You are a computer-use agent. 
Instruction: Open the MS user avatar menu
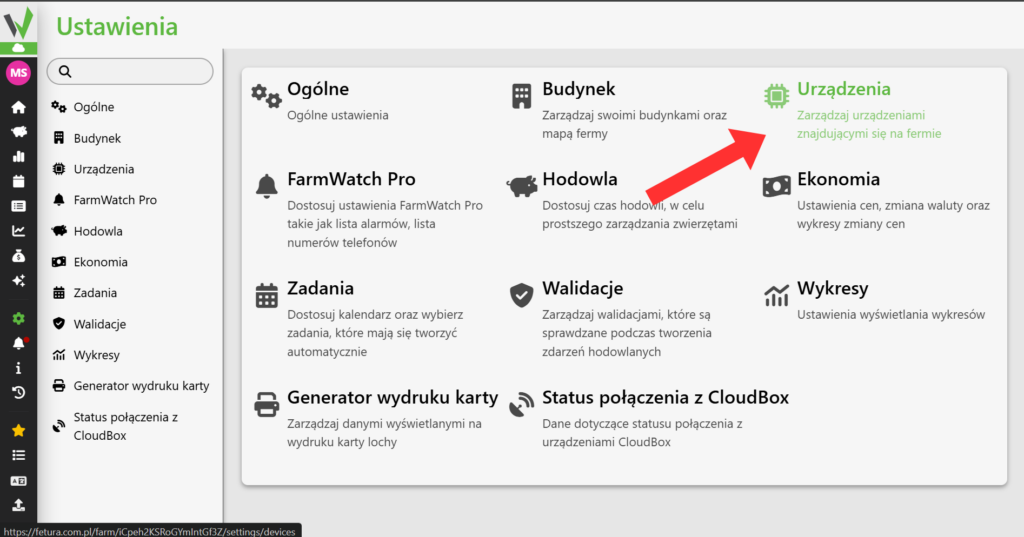coord(18,73)
